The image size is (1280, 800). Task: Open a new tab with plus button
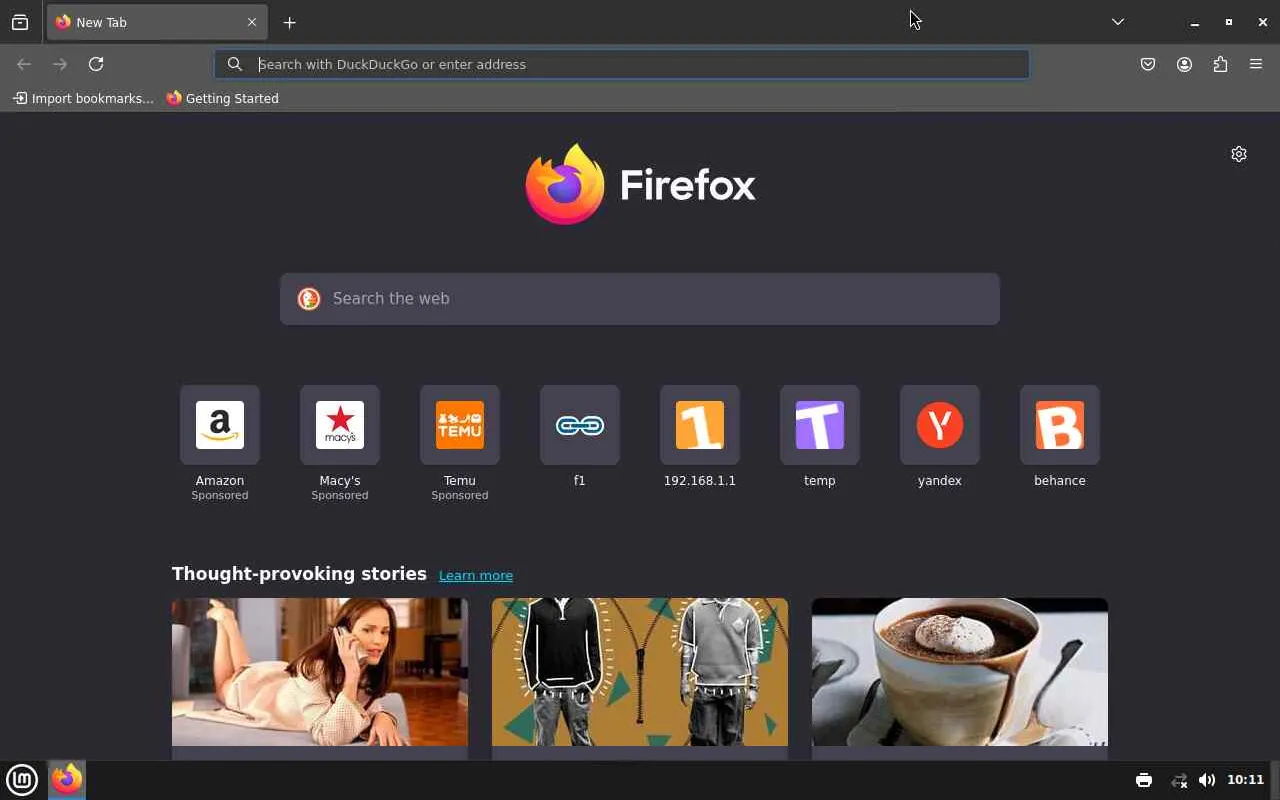(289, 22)
